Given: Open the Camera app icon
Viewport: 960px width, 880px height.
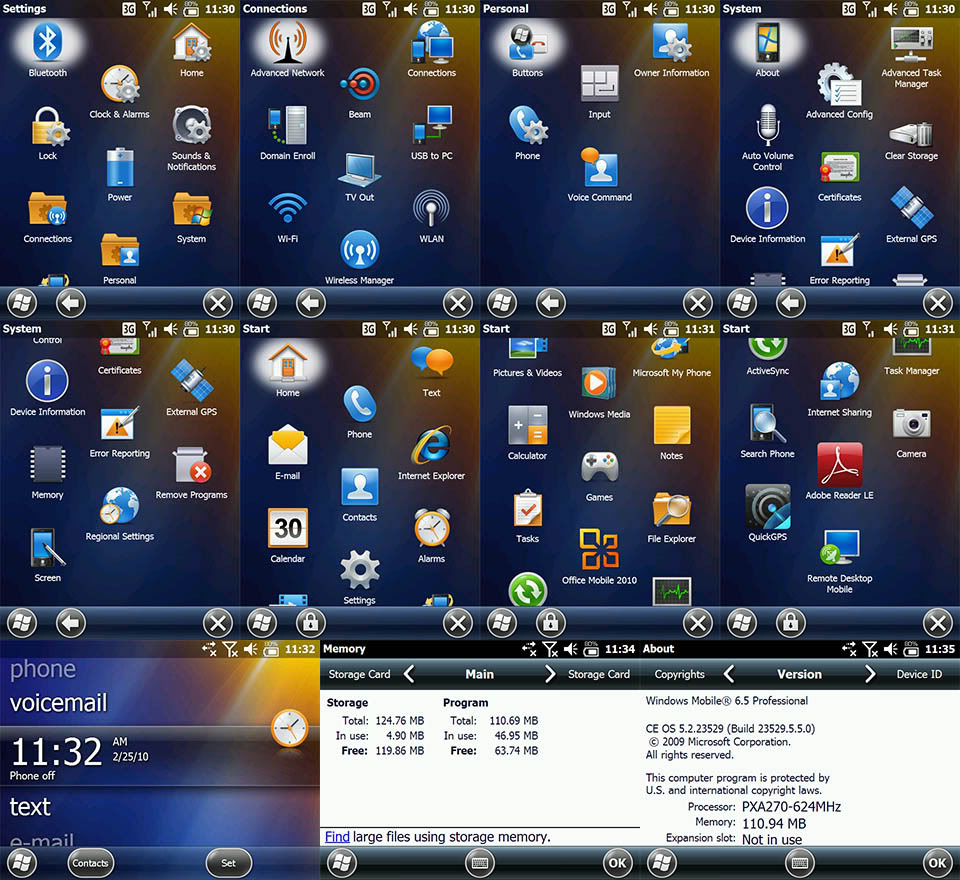Looking at the screenshot, I should coord(912,424).
